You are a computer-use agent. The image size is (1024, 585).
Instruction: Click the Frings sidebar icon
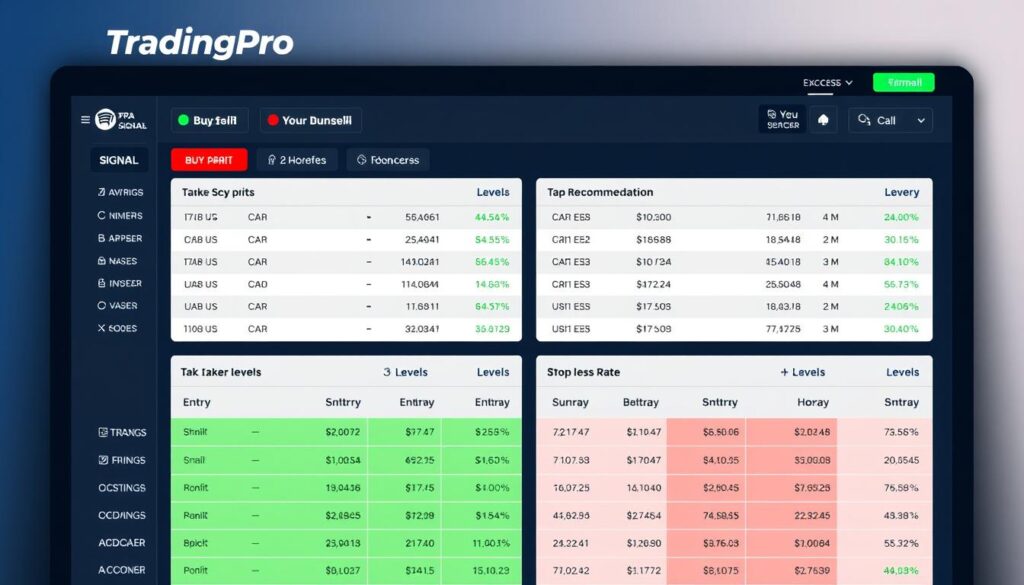click(x=102, y=461)
